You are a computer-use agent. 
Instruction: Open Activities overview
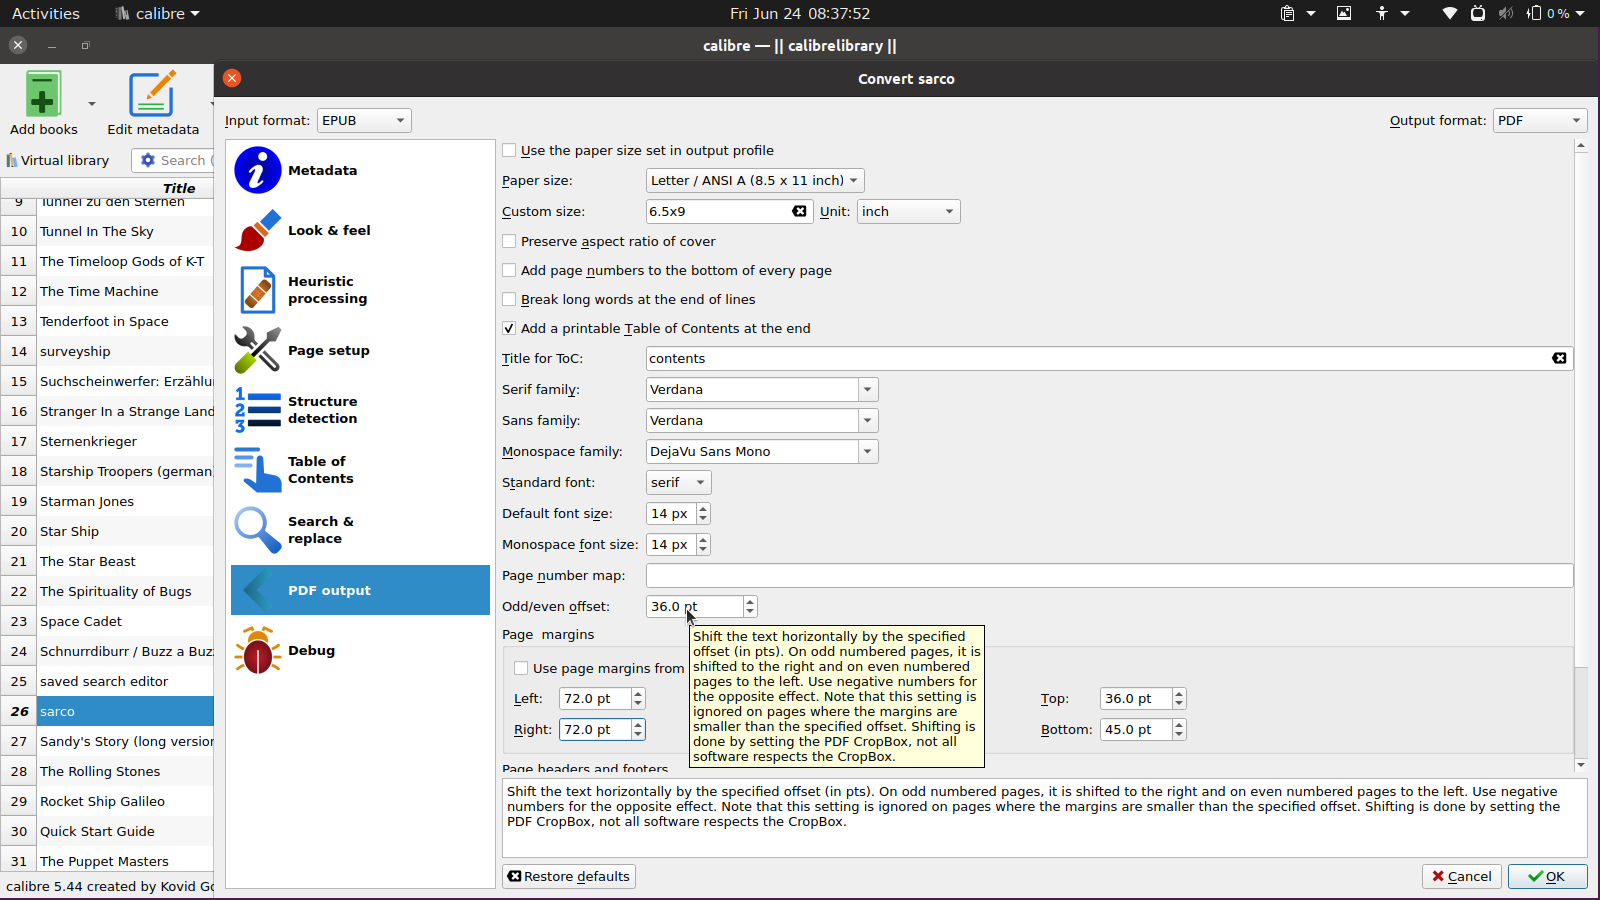coord(46,13)
